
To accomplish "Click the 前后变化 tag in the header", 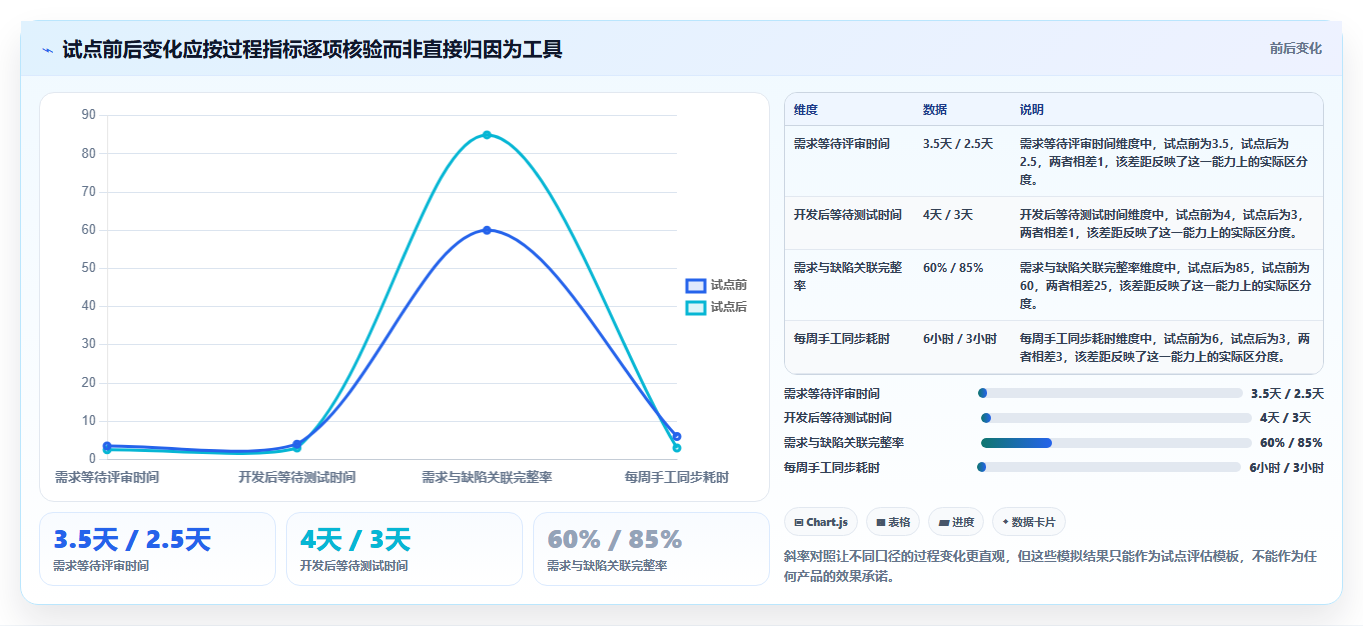I will coord(1295,49).
